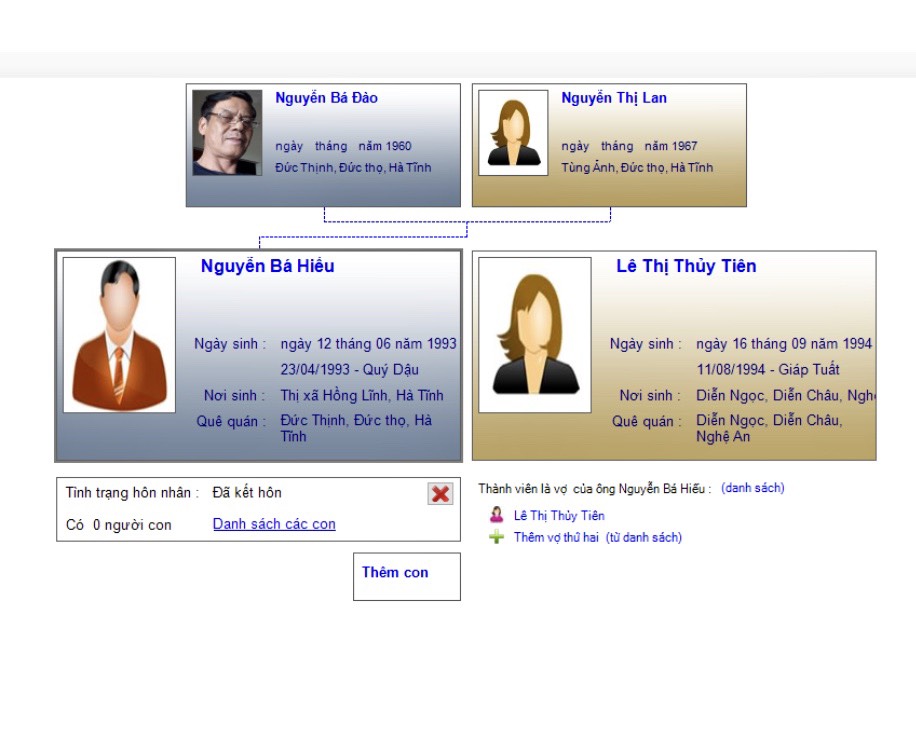Click năm 1960 on Nguyễn Bá Đào card
The image size is (916, 731).
coord(385,145)
